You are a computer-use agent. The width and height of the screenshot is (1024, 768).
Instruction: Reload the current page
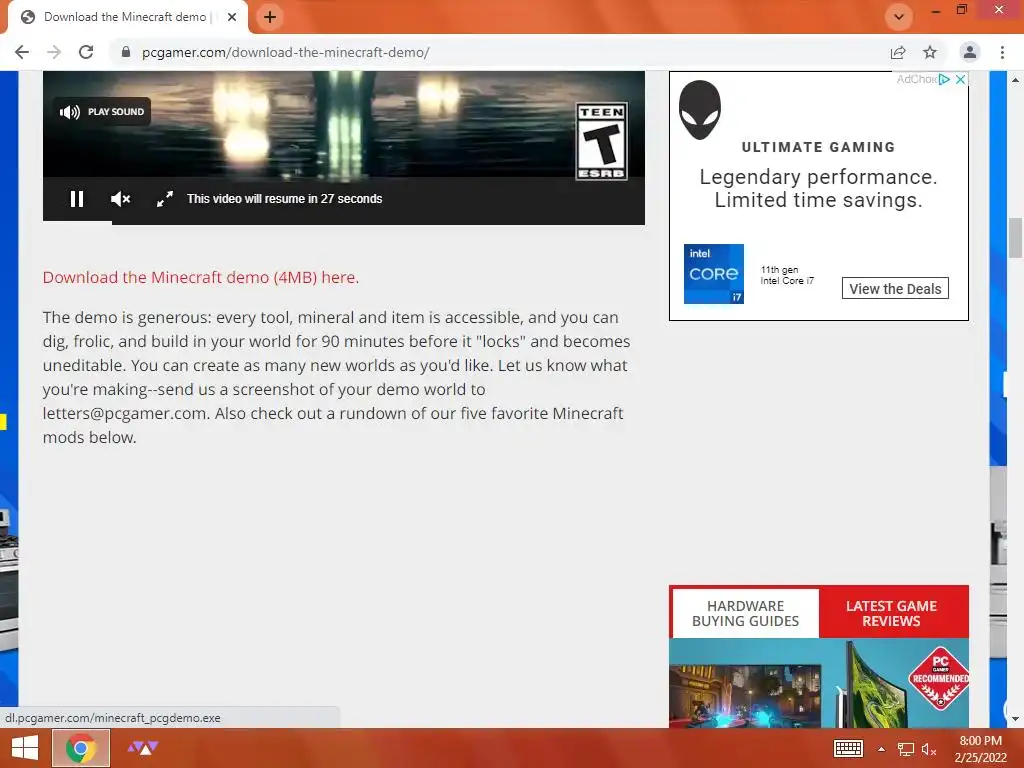click(x=86, y=52)
